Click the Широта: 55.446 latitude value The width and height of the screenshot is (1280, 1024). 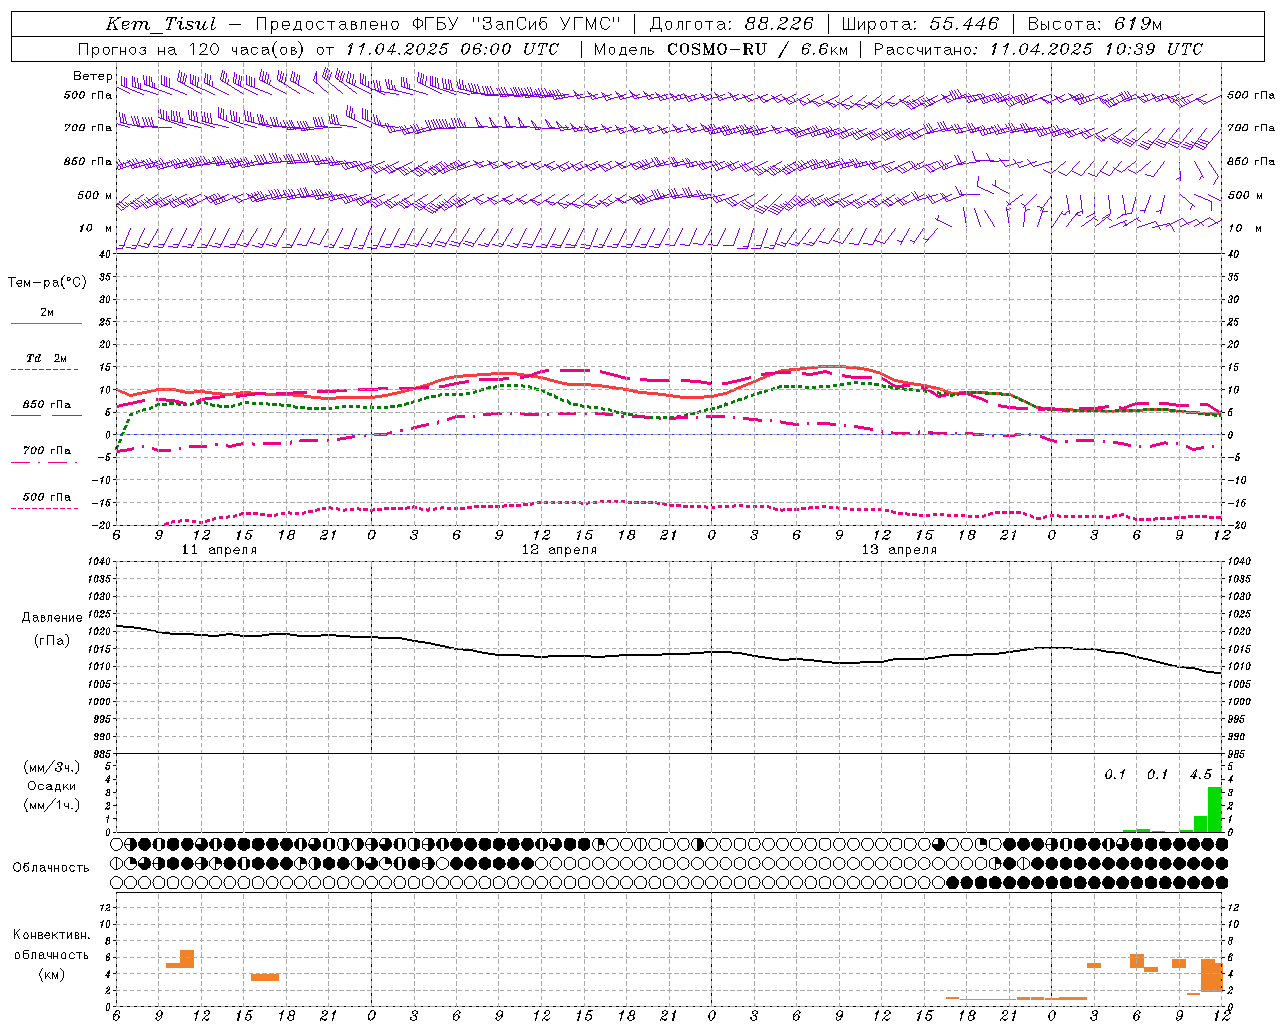tap(920, 24)
